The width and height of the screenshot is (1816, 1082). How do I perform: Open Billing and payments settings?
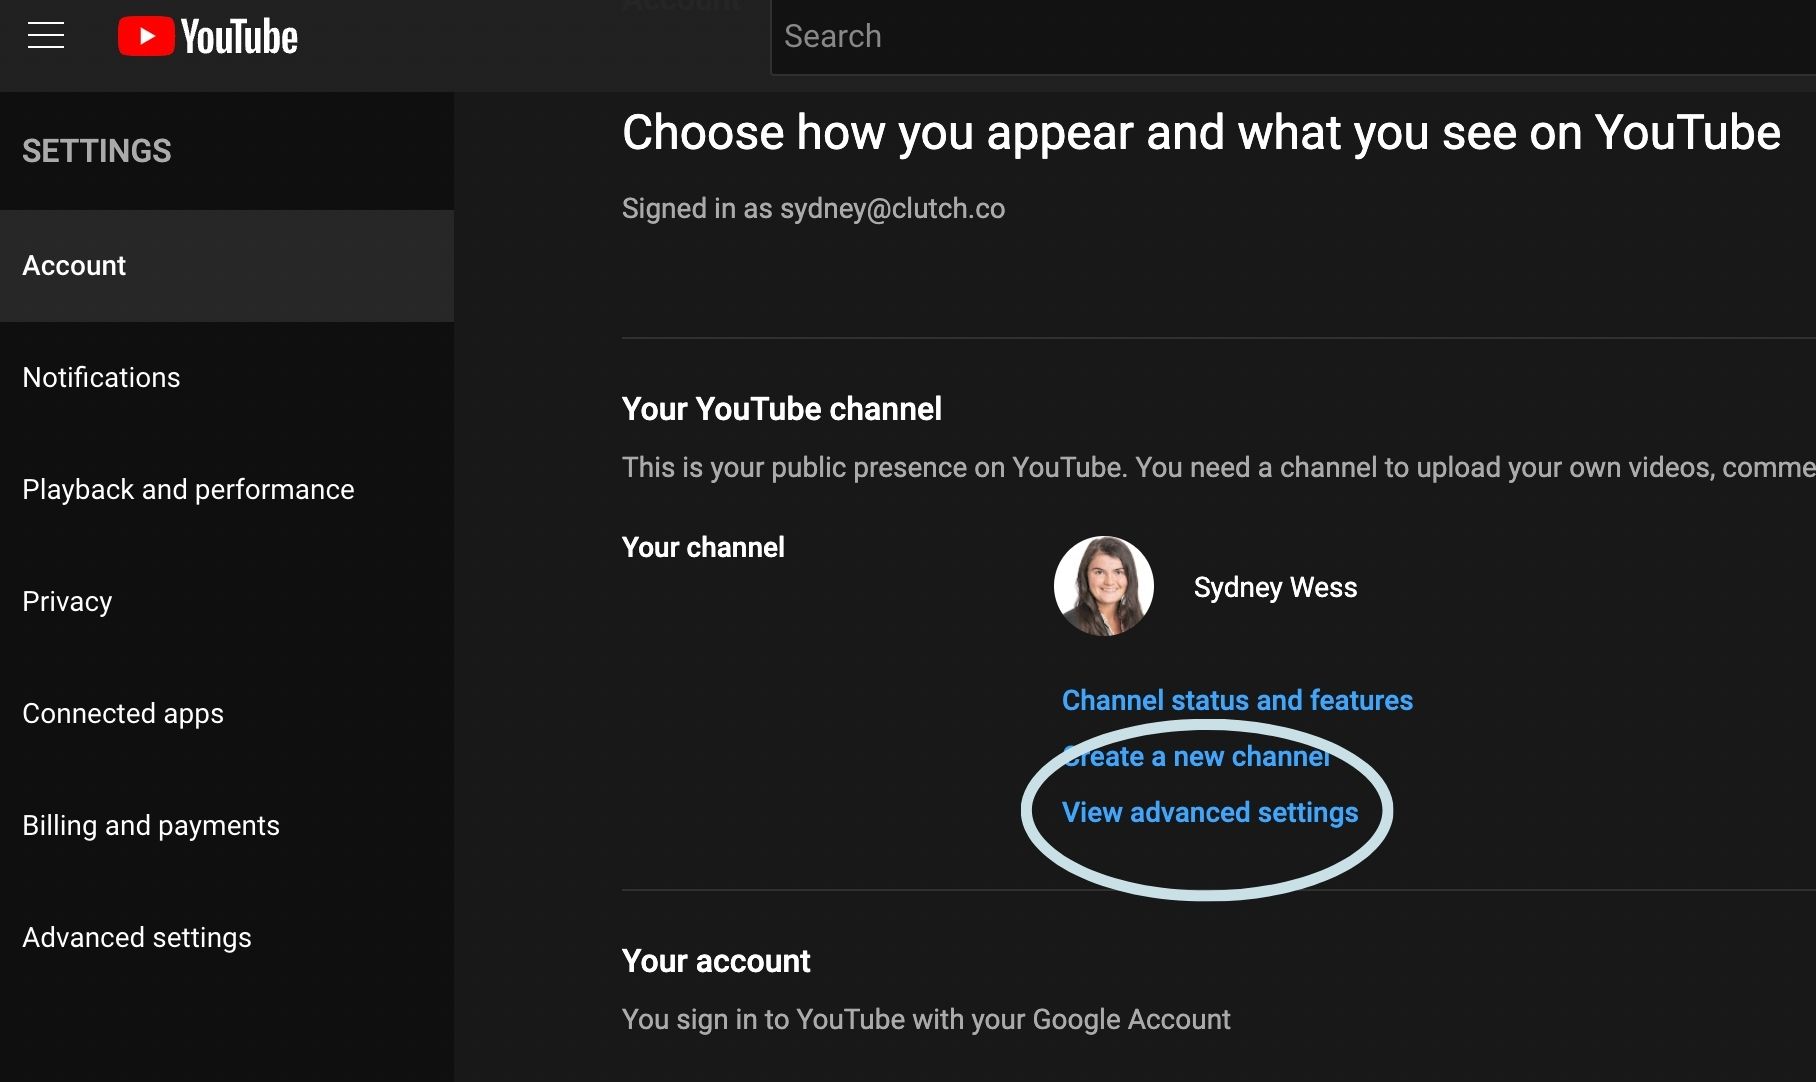[151, 825]
